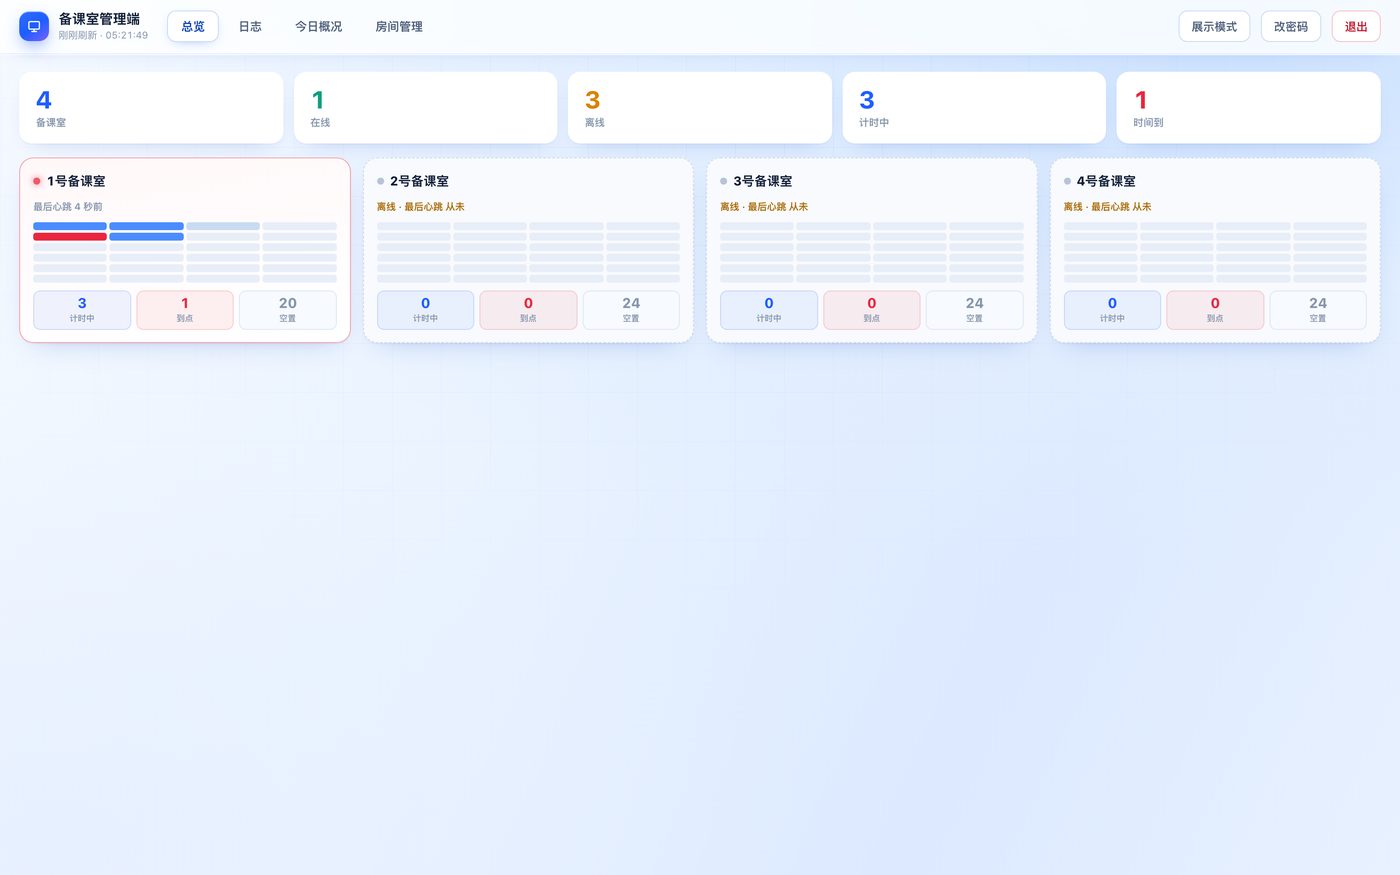Open the 日志 tab
The width and height of the screenshot is (1400, 875).
250,26
